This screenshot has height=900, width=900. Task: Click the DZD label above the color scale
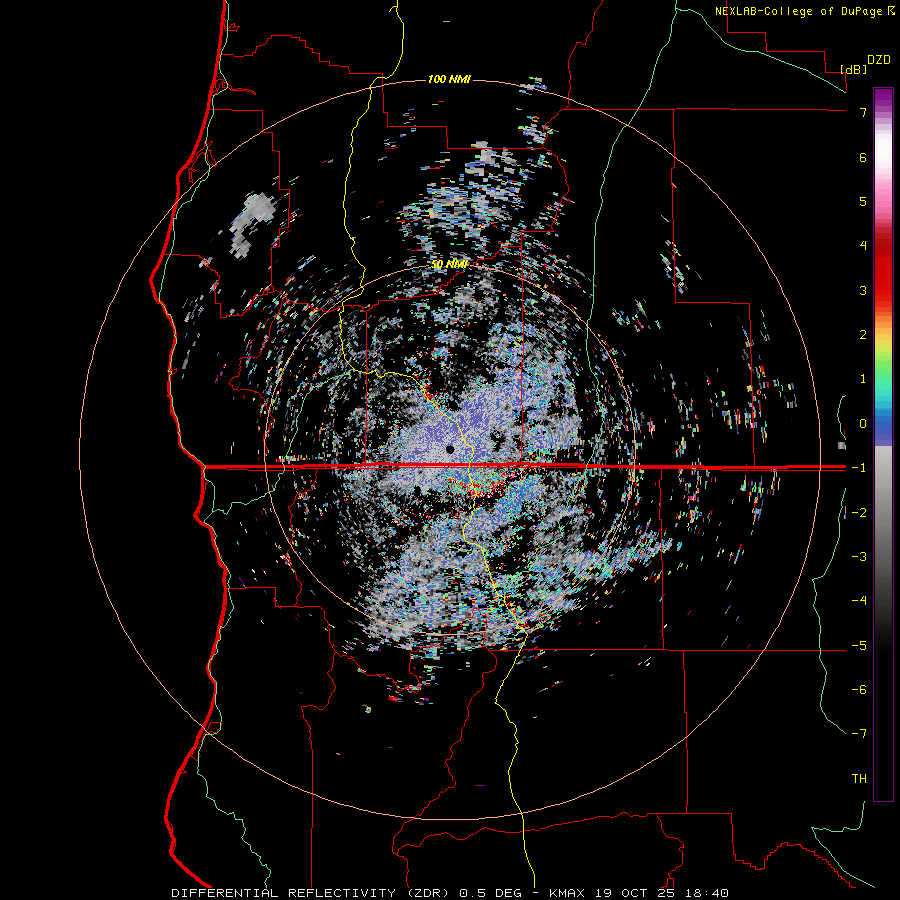point(879,60)
